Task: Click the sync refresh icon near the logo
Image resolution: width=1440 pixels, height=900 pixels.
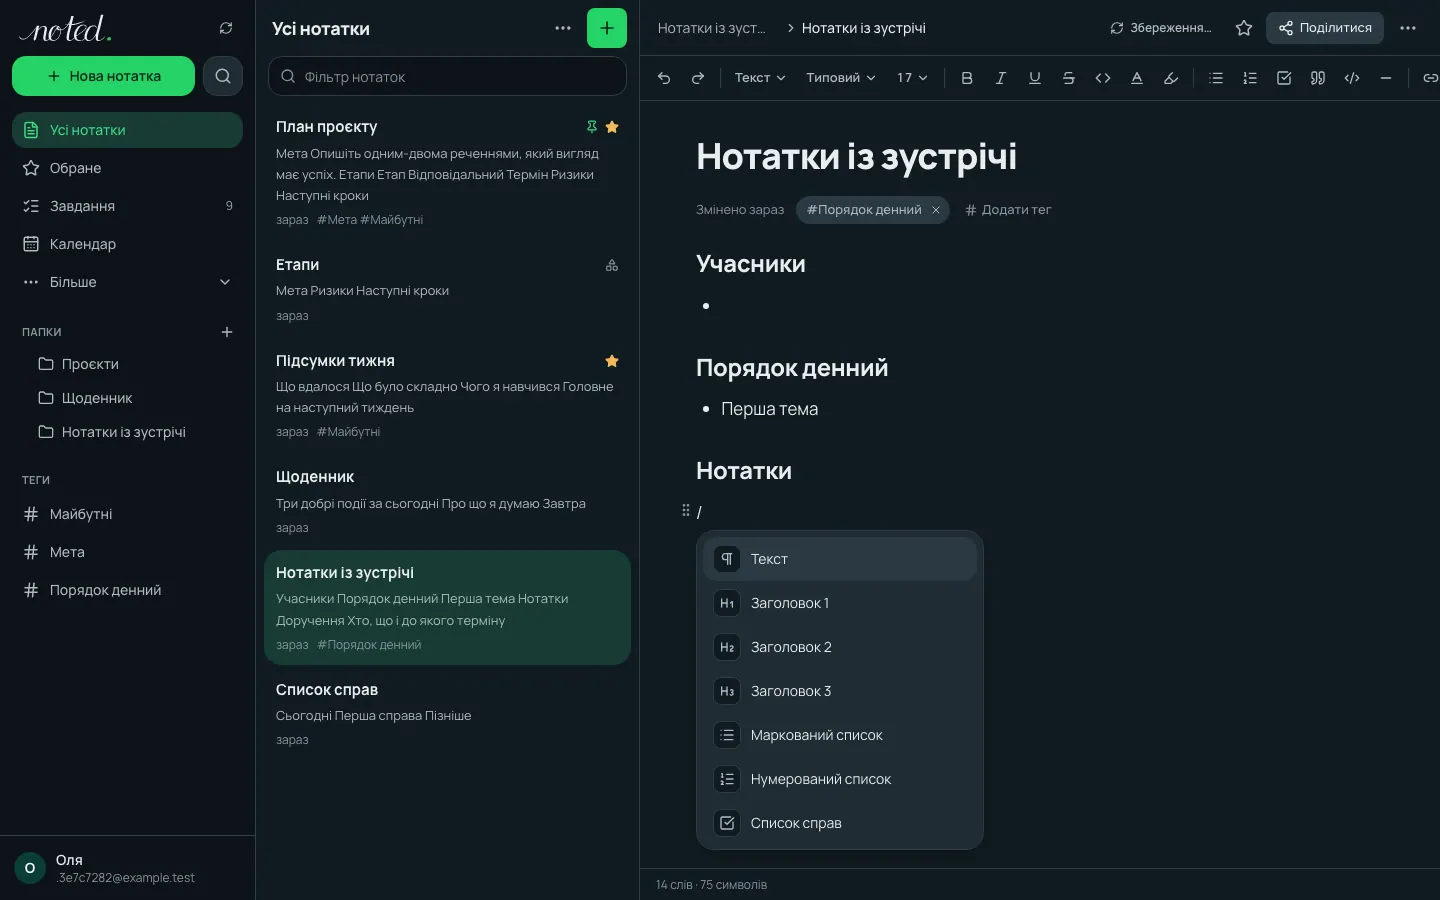Action: pos(226,28)
